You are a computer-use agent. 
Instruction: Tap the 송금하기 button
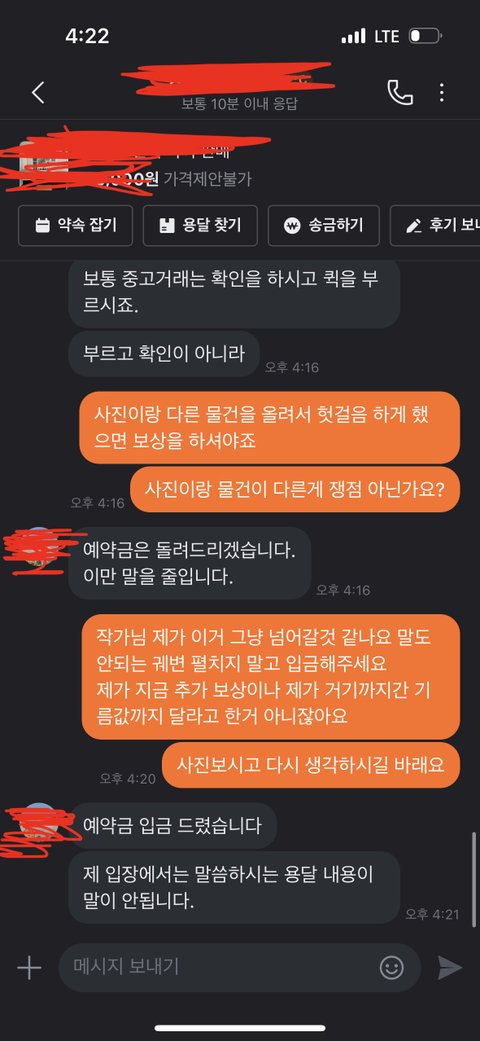[x=324, y=226]
